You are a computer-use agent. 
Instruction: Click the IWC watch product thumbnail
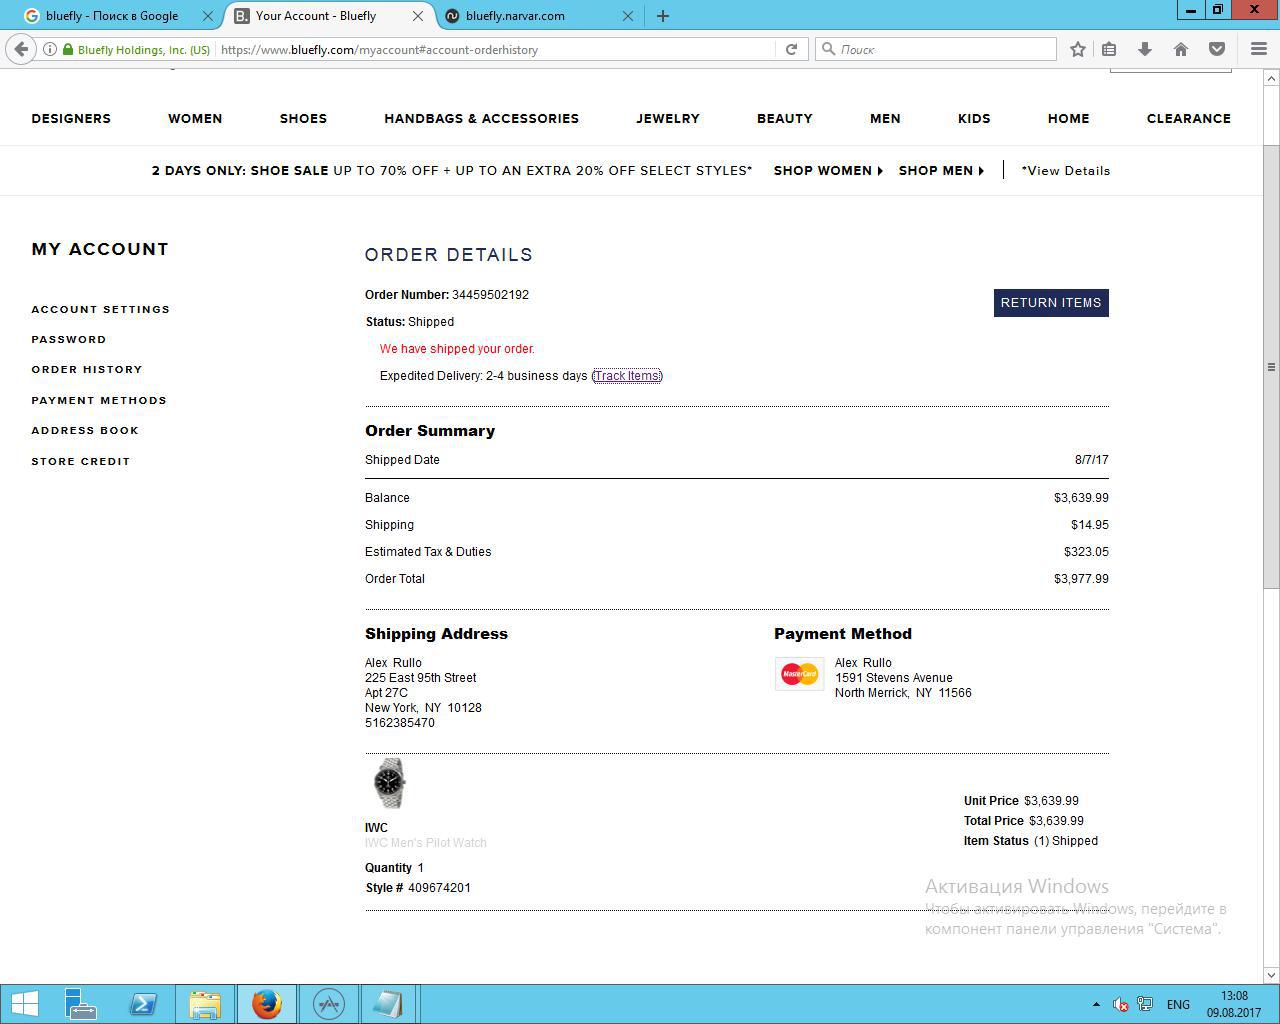tap(389, 783)
